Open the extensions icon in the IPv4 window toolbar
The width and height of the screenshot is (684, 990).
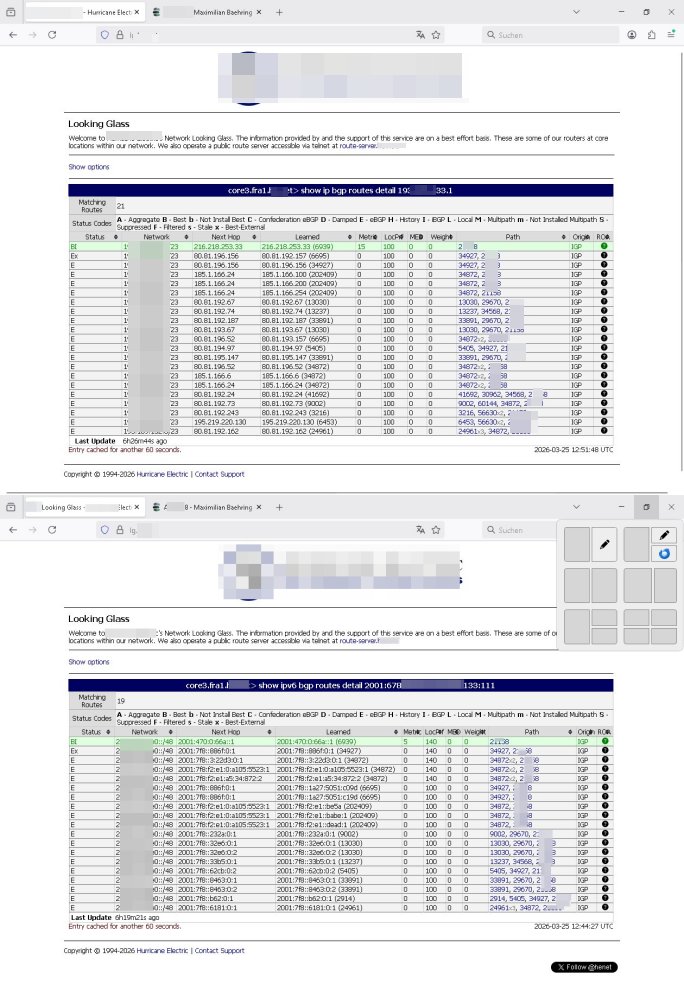[x=651, y=34]
